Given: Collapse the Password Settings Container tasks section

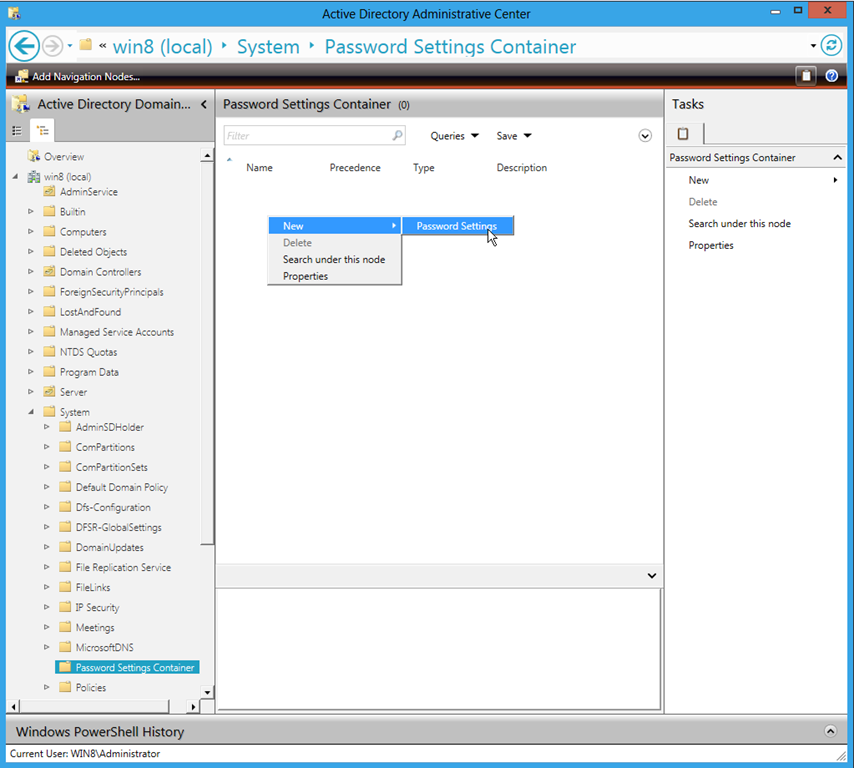Looking at the screenshot, I should (x=837, y=157).
